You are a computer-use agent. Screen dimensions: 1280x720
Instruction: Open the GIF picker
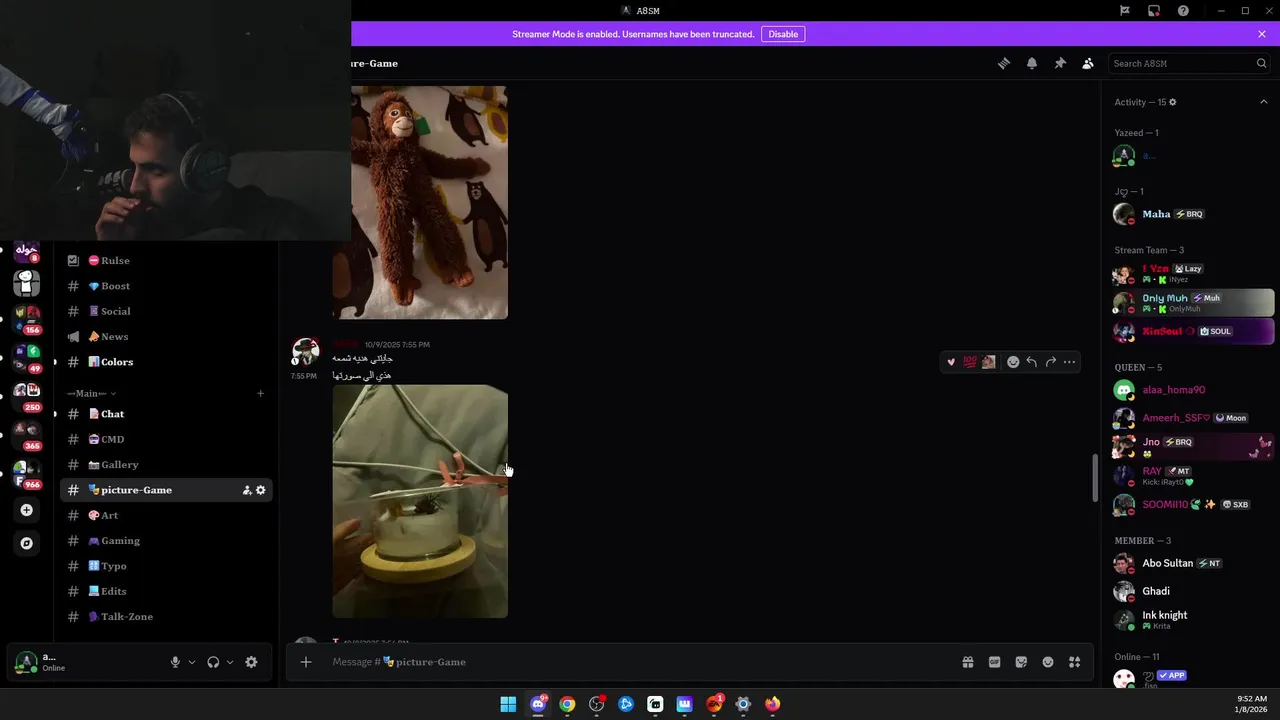coord(994,662)
